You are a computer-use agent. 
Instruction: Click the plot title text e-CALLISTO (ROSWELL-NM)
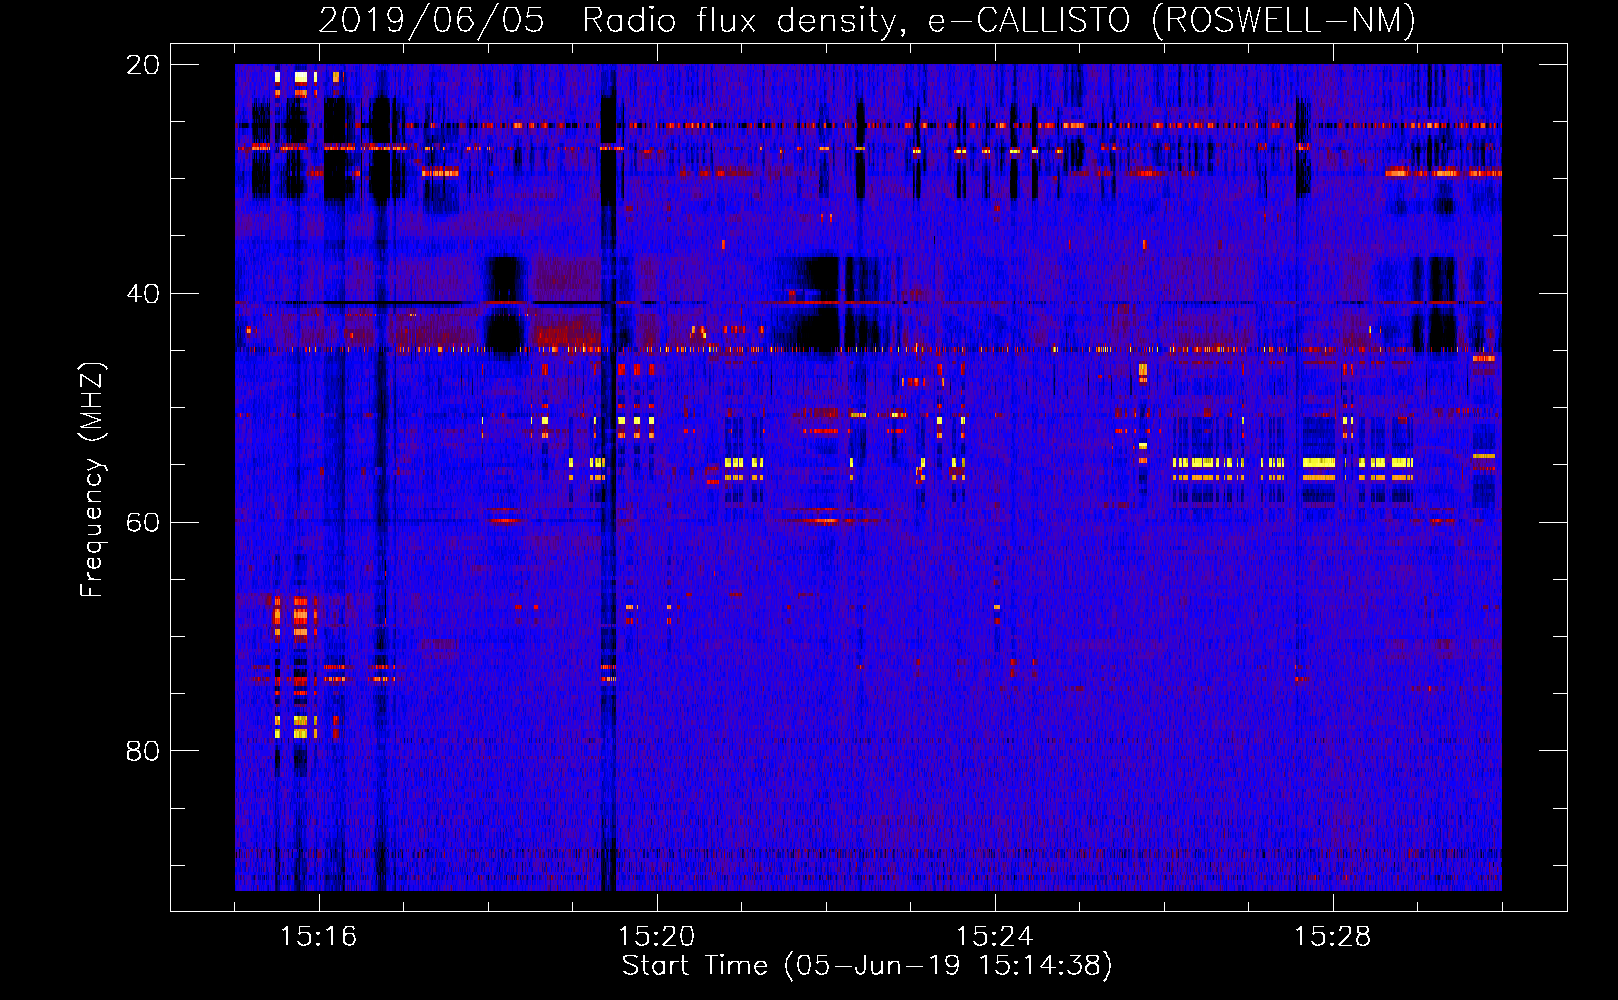coord(1171,20)
